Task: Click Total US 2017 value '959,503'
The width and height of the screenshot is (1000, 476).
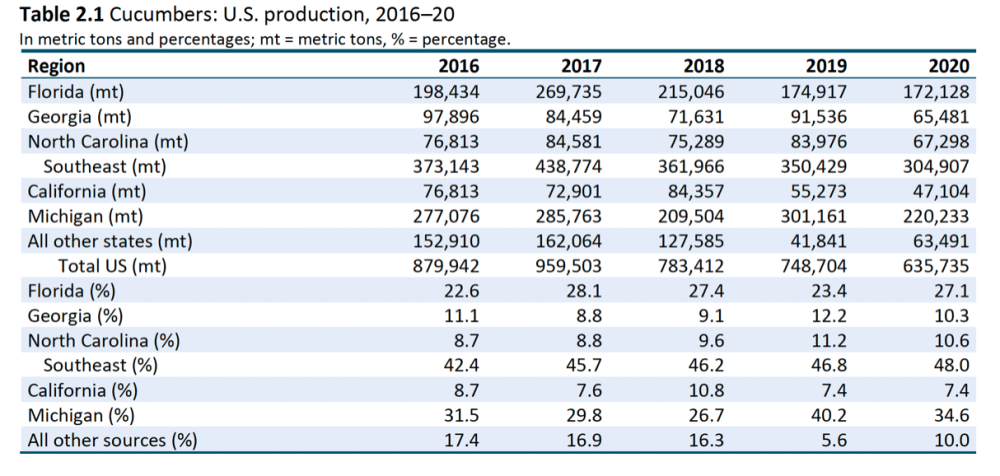Action: [x=568, y=267]
